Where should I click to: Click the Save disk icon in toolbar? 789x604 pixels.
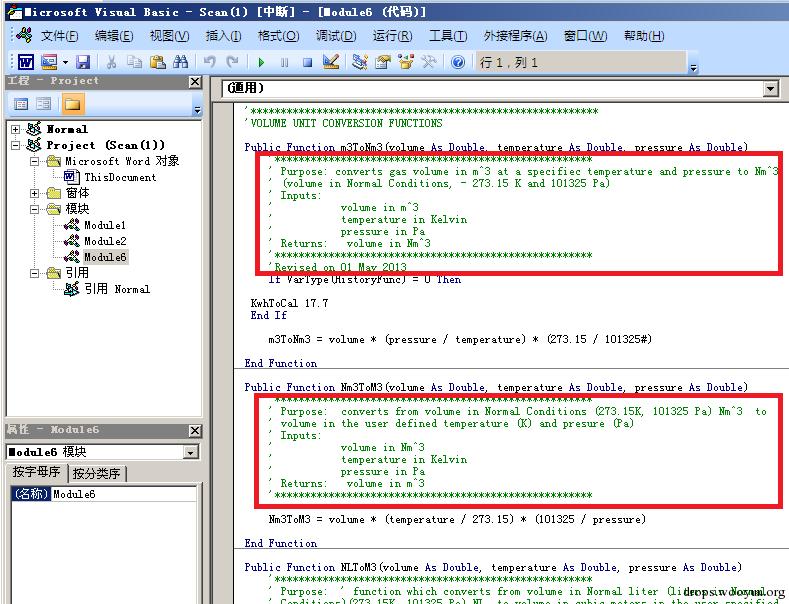[83, 62]
